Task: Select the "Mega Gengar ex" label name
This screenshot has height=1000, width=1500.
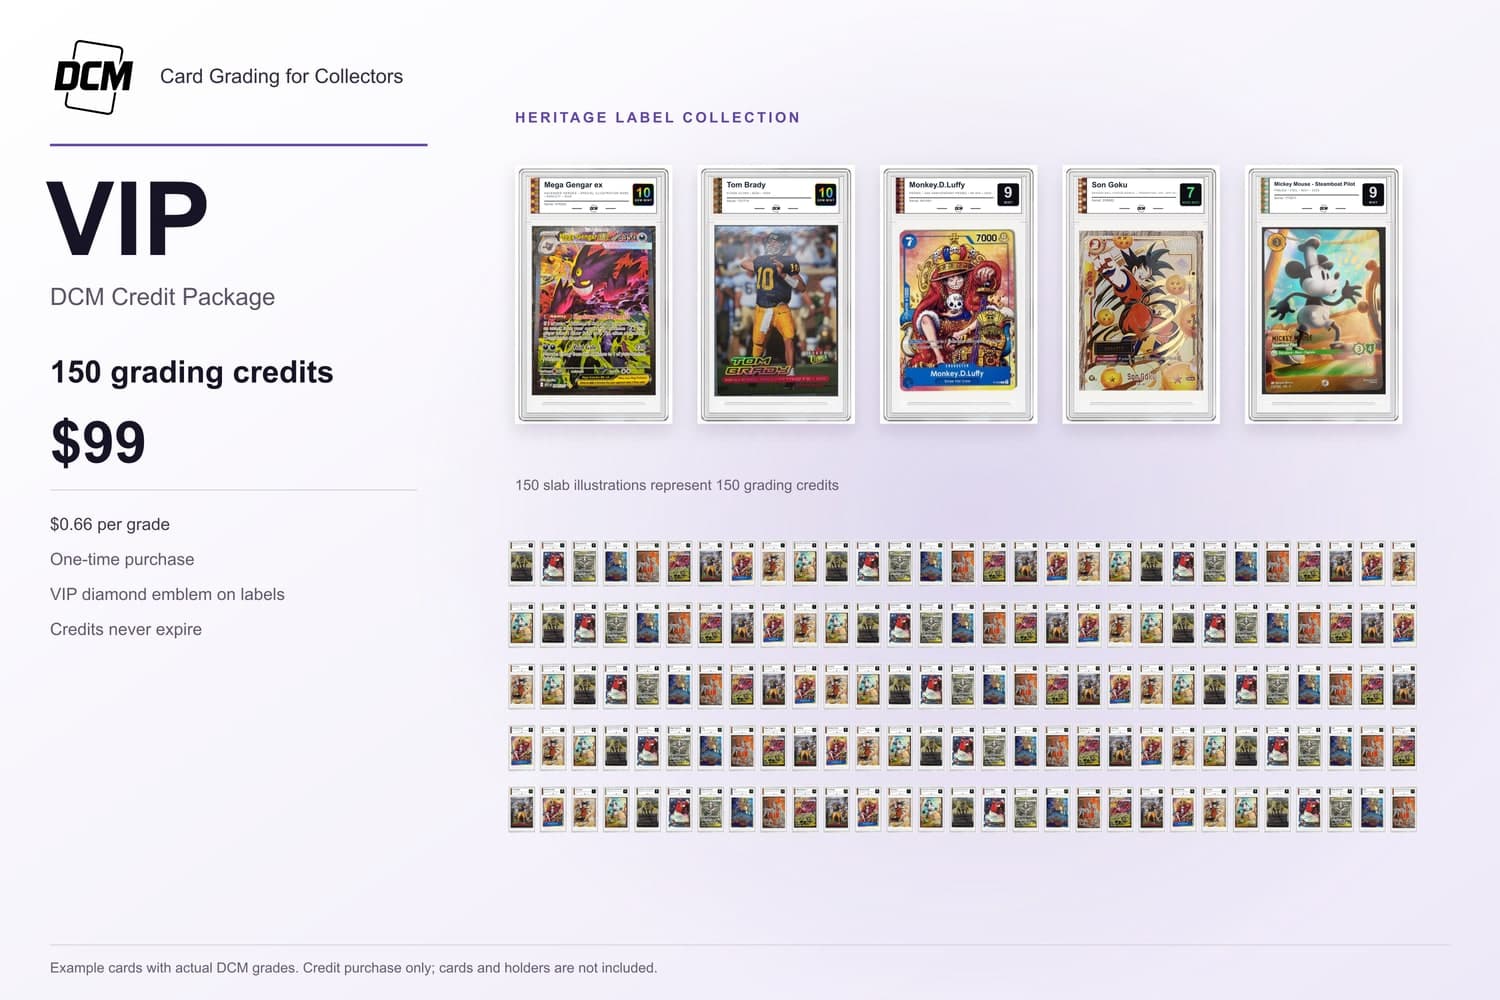Action: [x=573, y=185]
